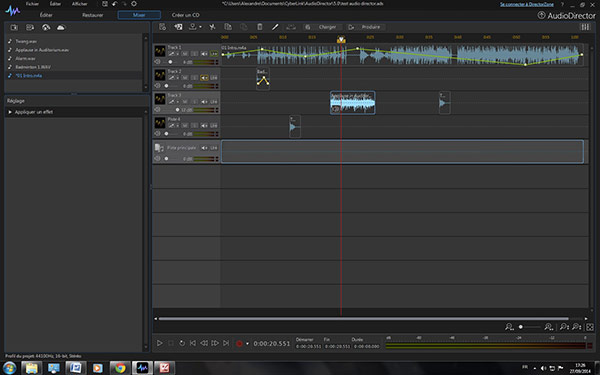Select Alarm.wav in the media library
The image size is (600, 375).
click(25, 59)
